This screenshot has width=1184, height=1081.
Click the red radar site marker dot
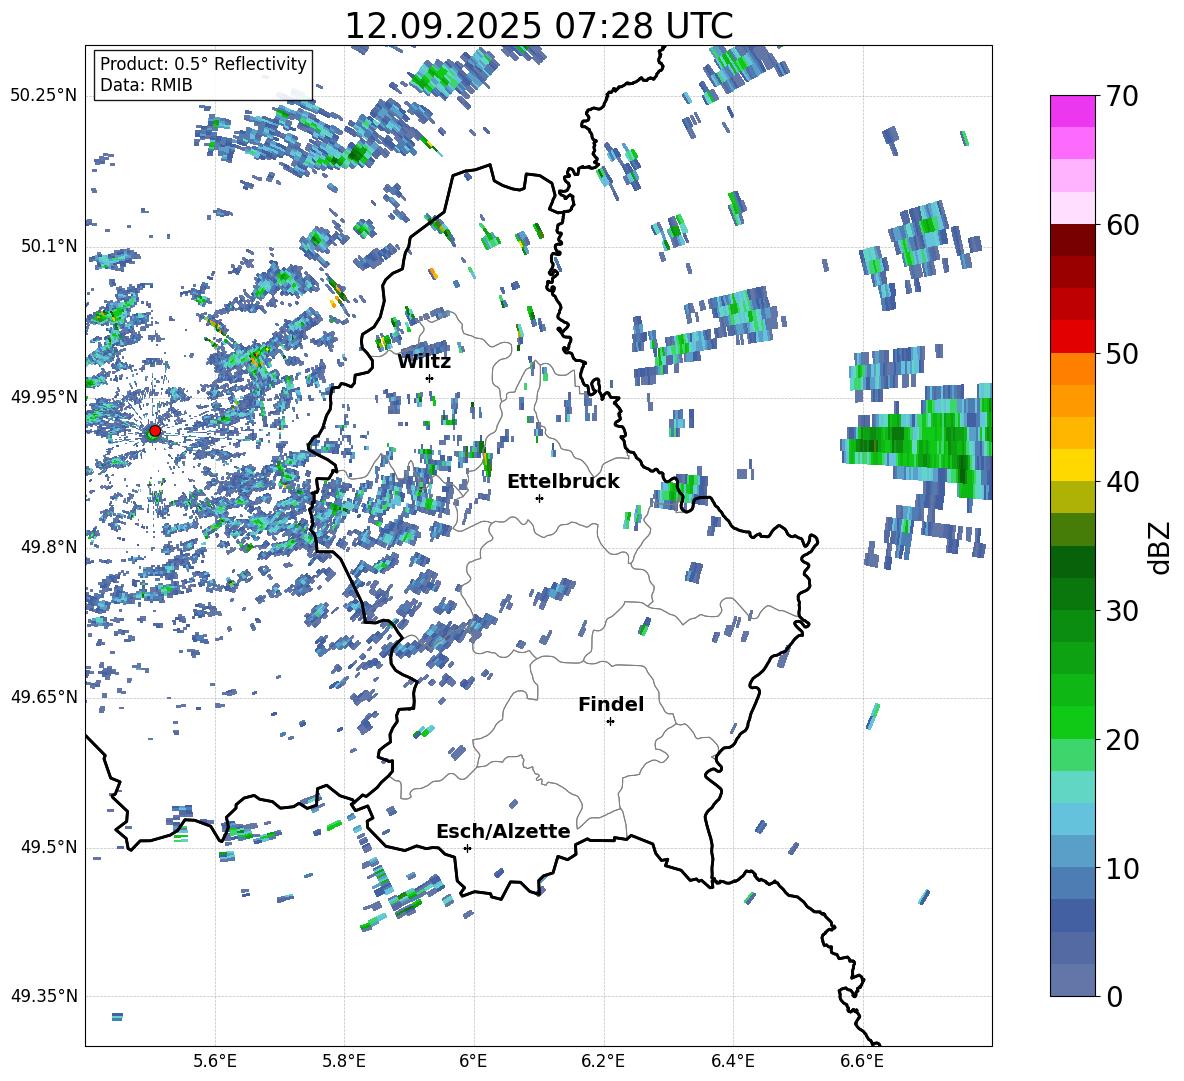(155, 431)
